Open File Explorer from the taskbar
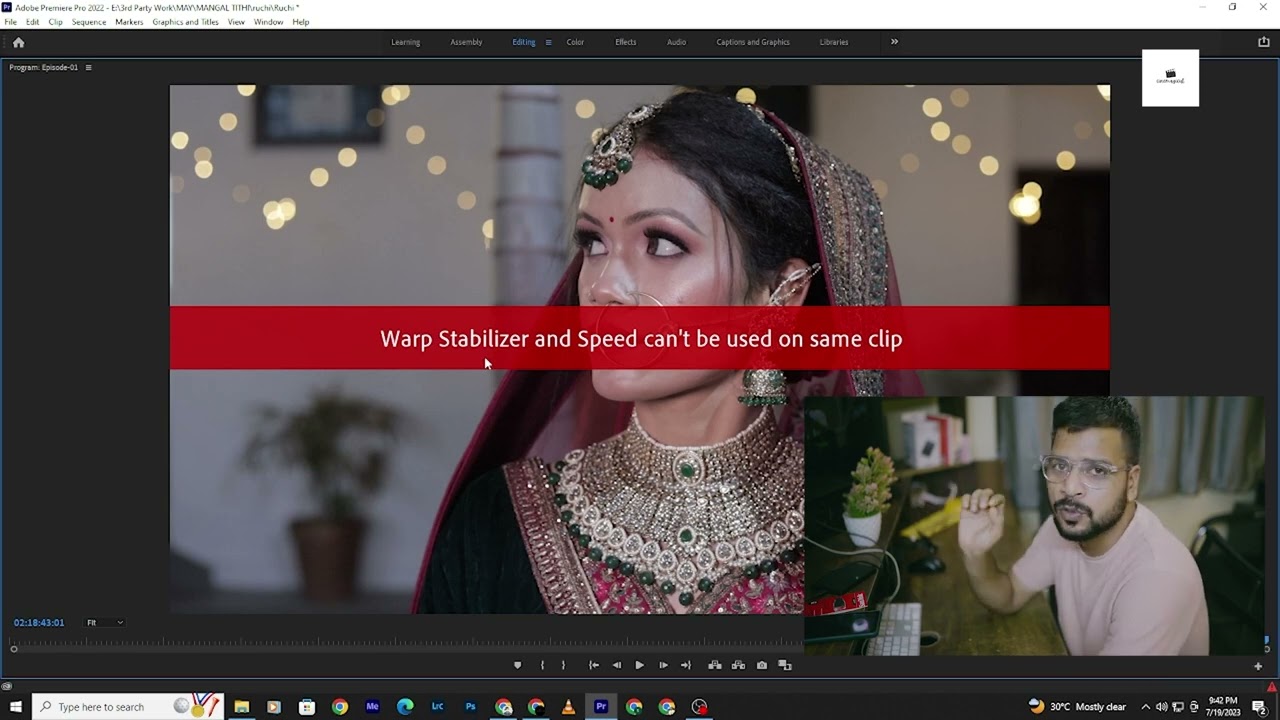Image resolution: width=1280 pixels, height=720 pixels. pyautogui.click(x=241, y=707)
